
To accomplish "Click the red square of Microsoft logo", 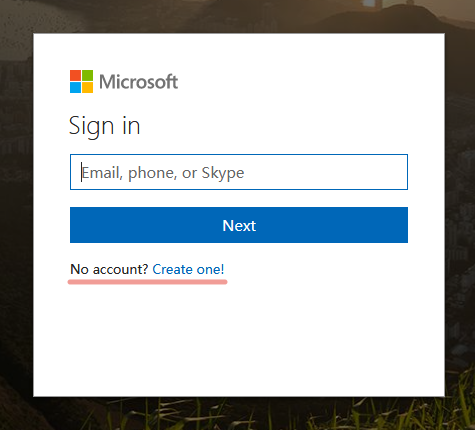I will (x=75, y=75).
